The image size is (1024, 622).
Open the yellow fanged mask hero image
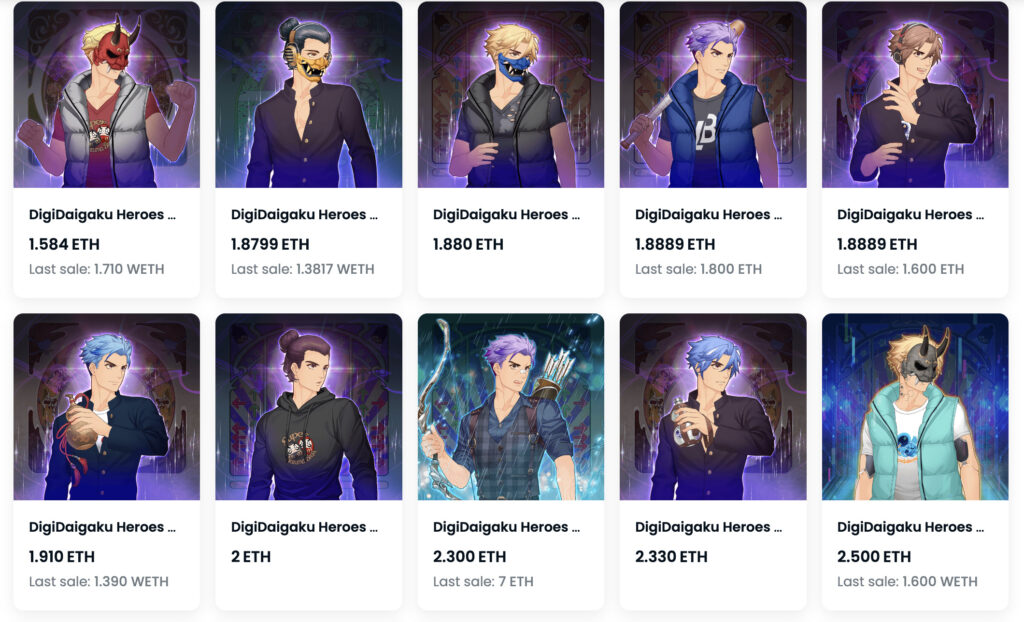point(309,95)
